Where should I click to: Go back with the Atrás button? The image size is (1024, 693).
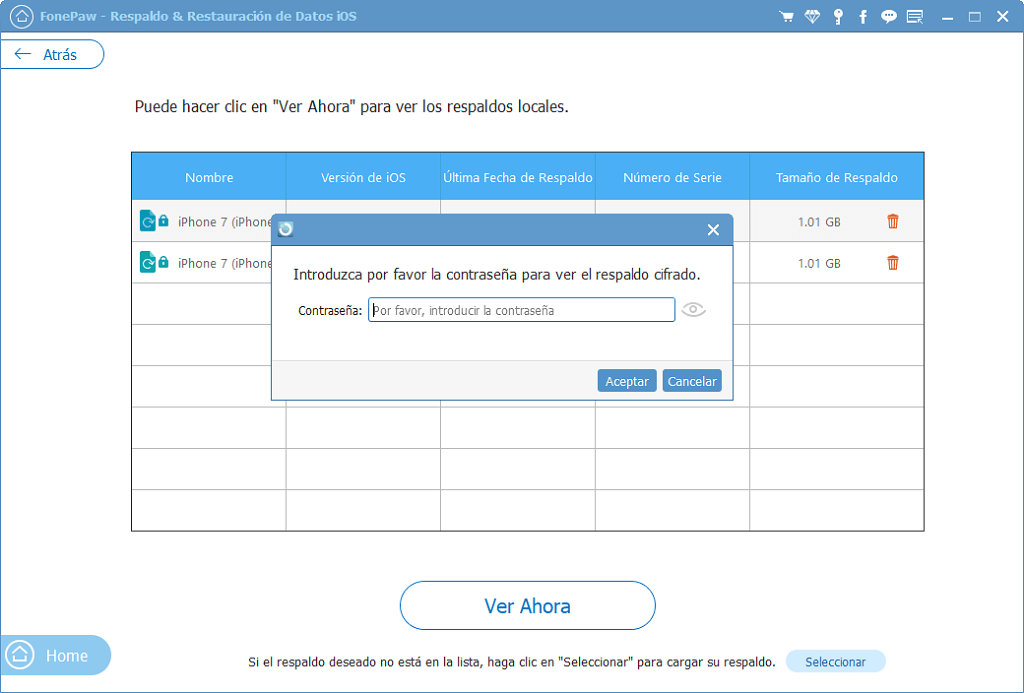[x=52, y=55]
